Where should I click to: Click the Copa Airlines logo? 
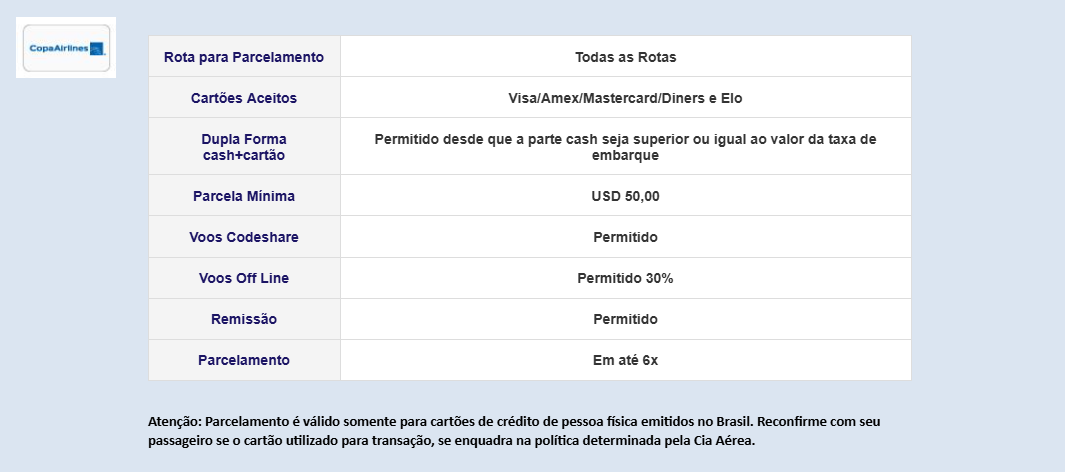[x=66, y=48]
